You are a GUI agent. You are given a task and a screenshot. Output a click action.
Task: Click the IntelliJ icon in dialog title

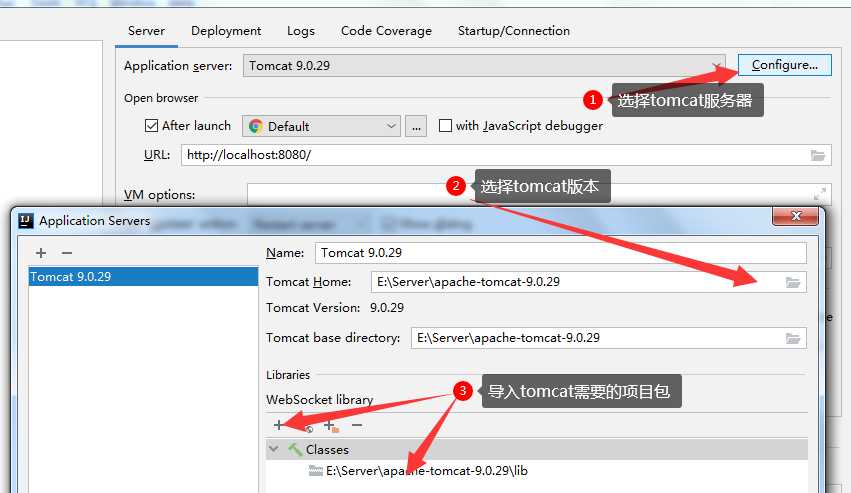[26, 220]
